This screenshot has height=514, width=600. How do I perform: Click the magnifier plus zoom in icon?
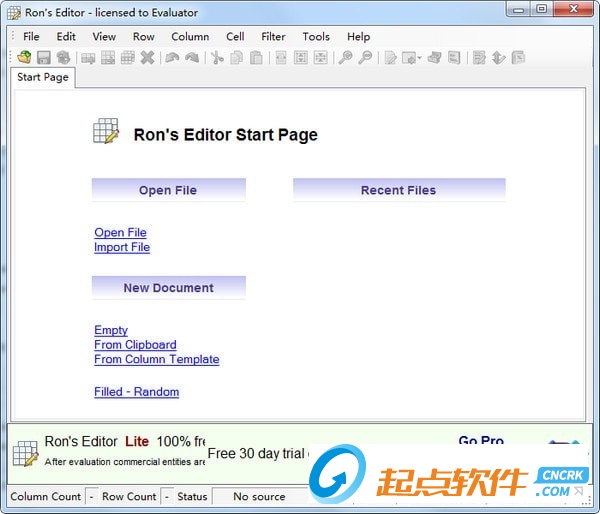coord(345,58)
